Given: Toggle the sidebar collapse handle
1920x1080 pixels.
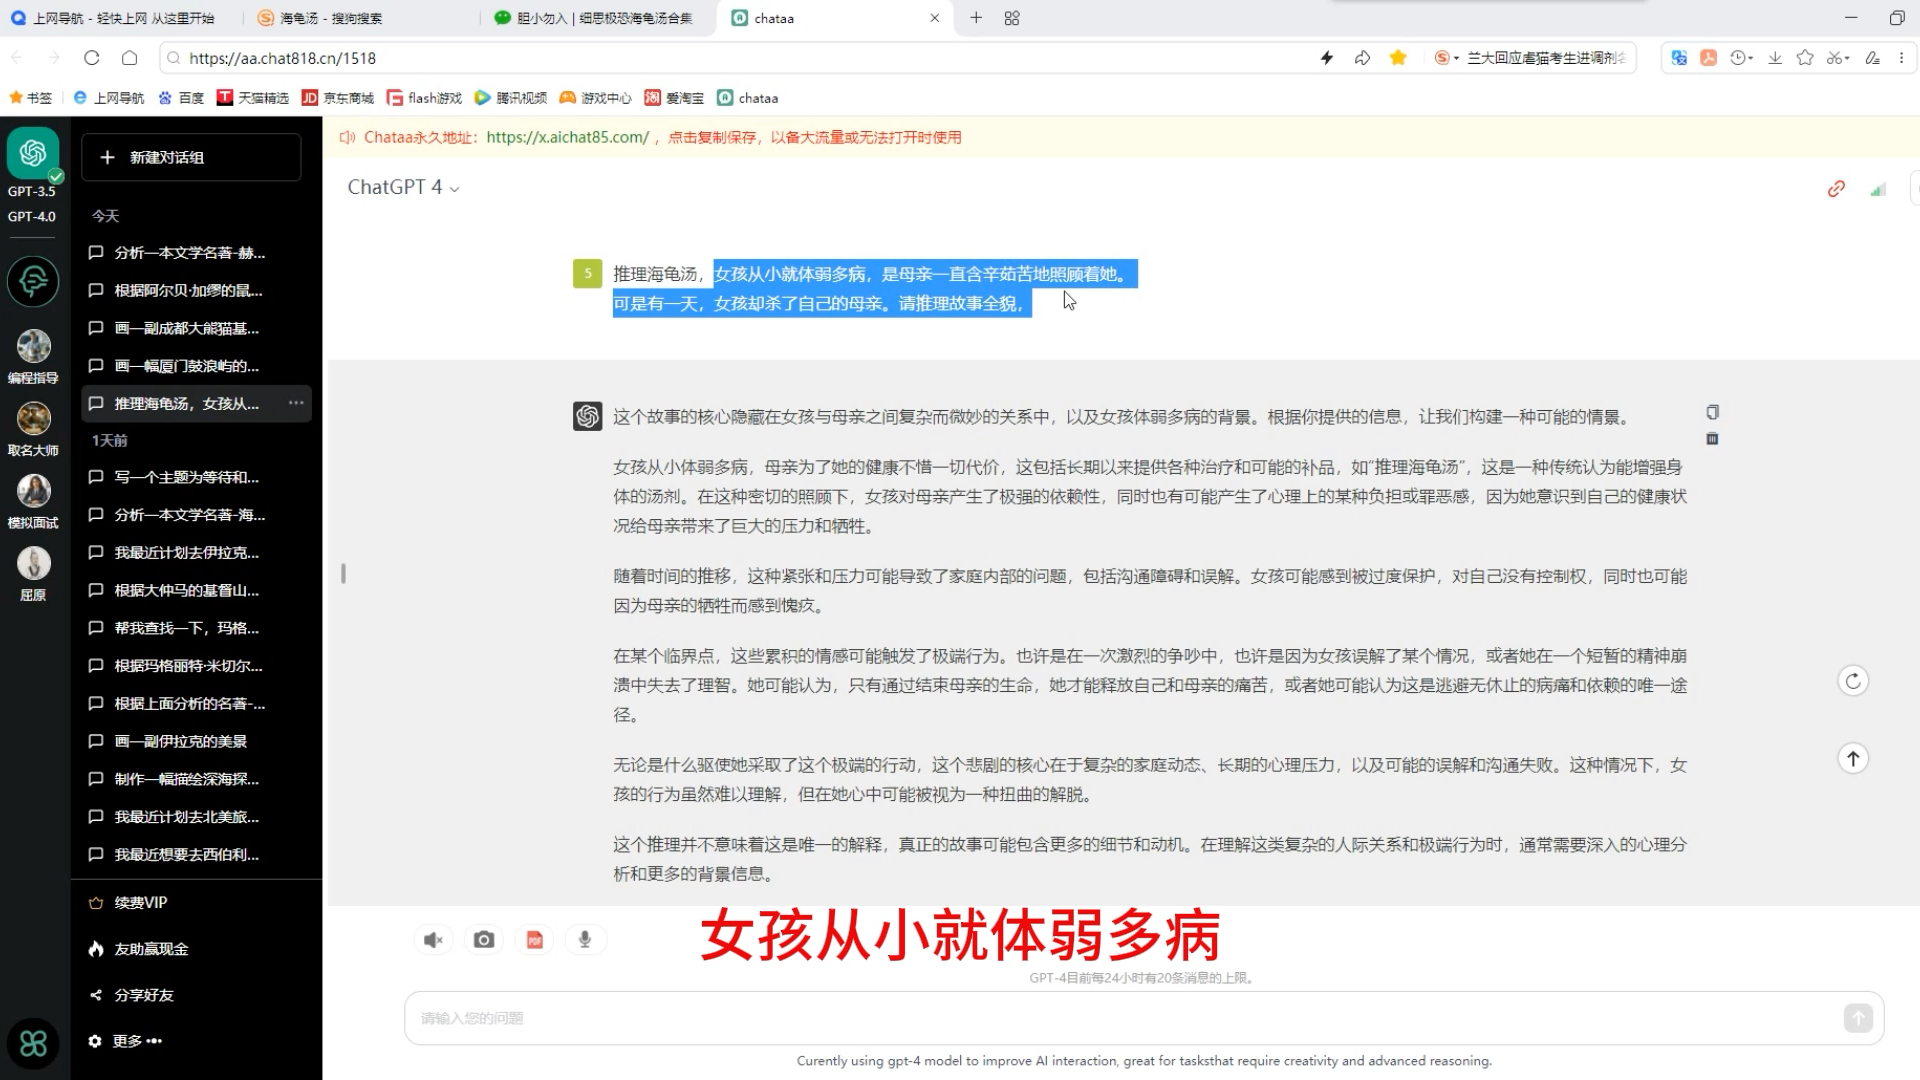Looking at the screenshot, I should [x=343, y=573].
